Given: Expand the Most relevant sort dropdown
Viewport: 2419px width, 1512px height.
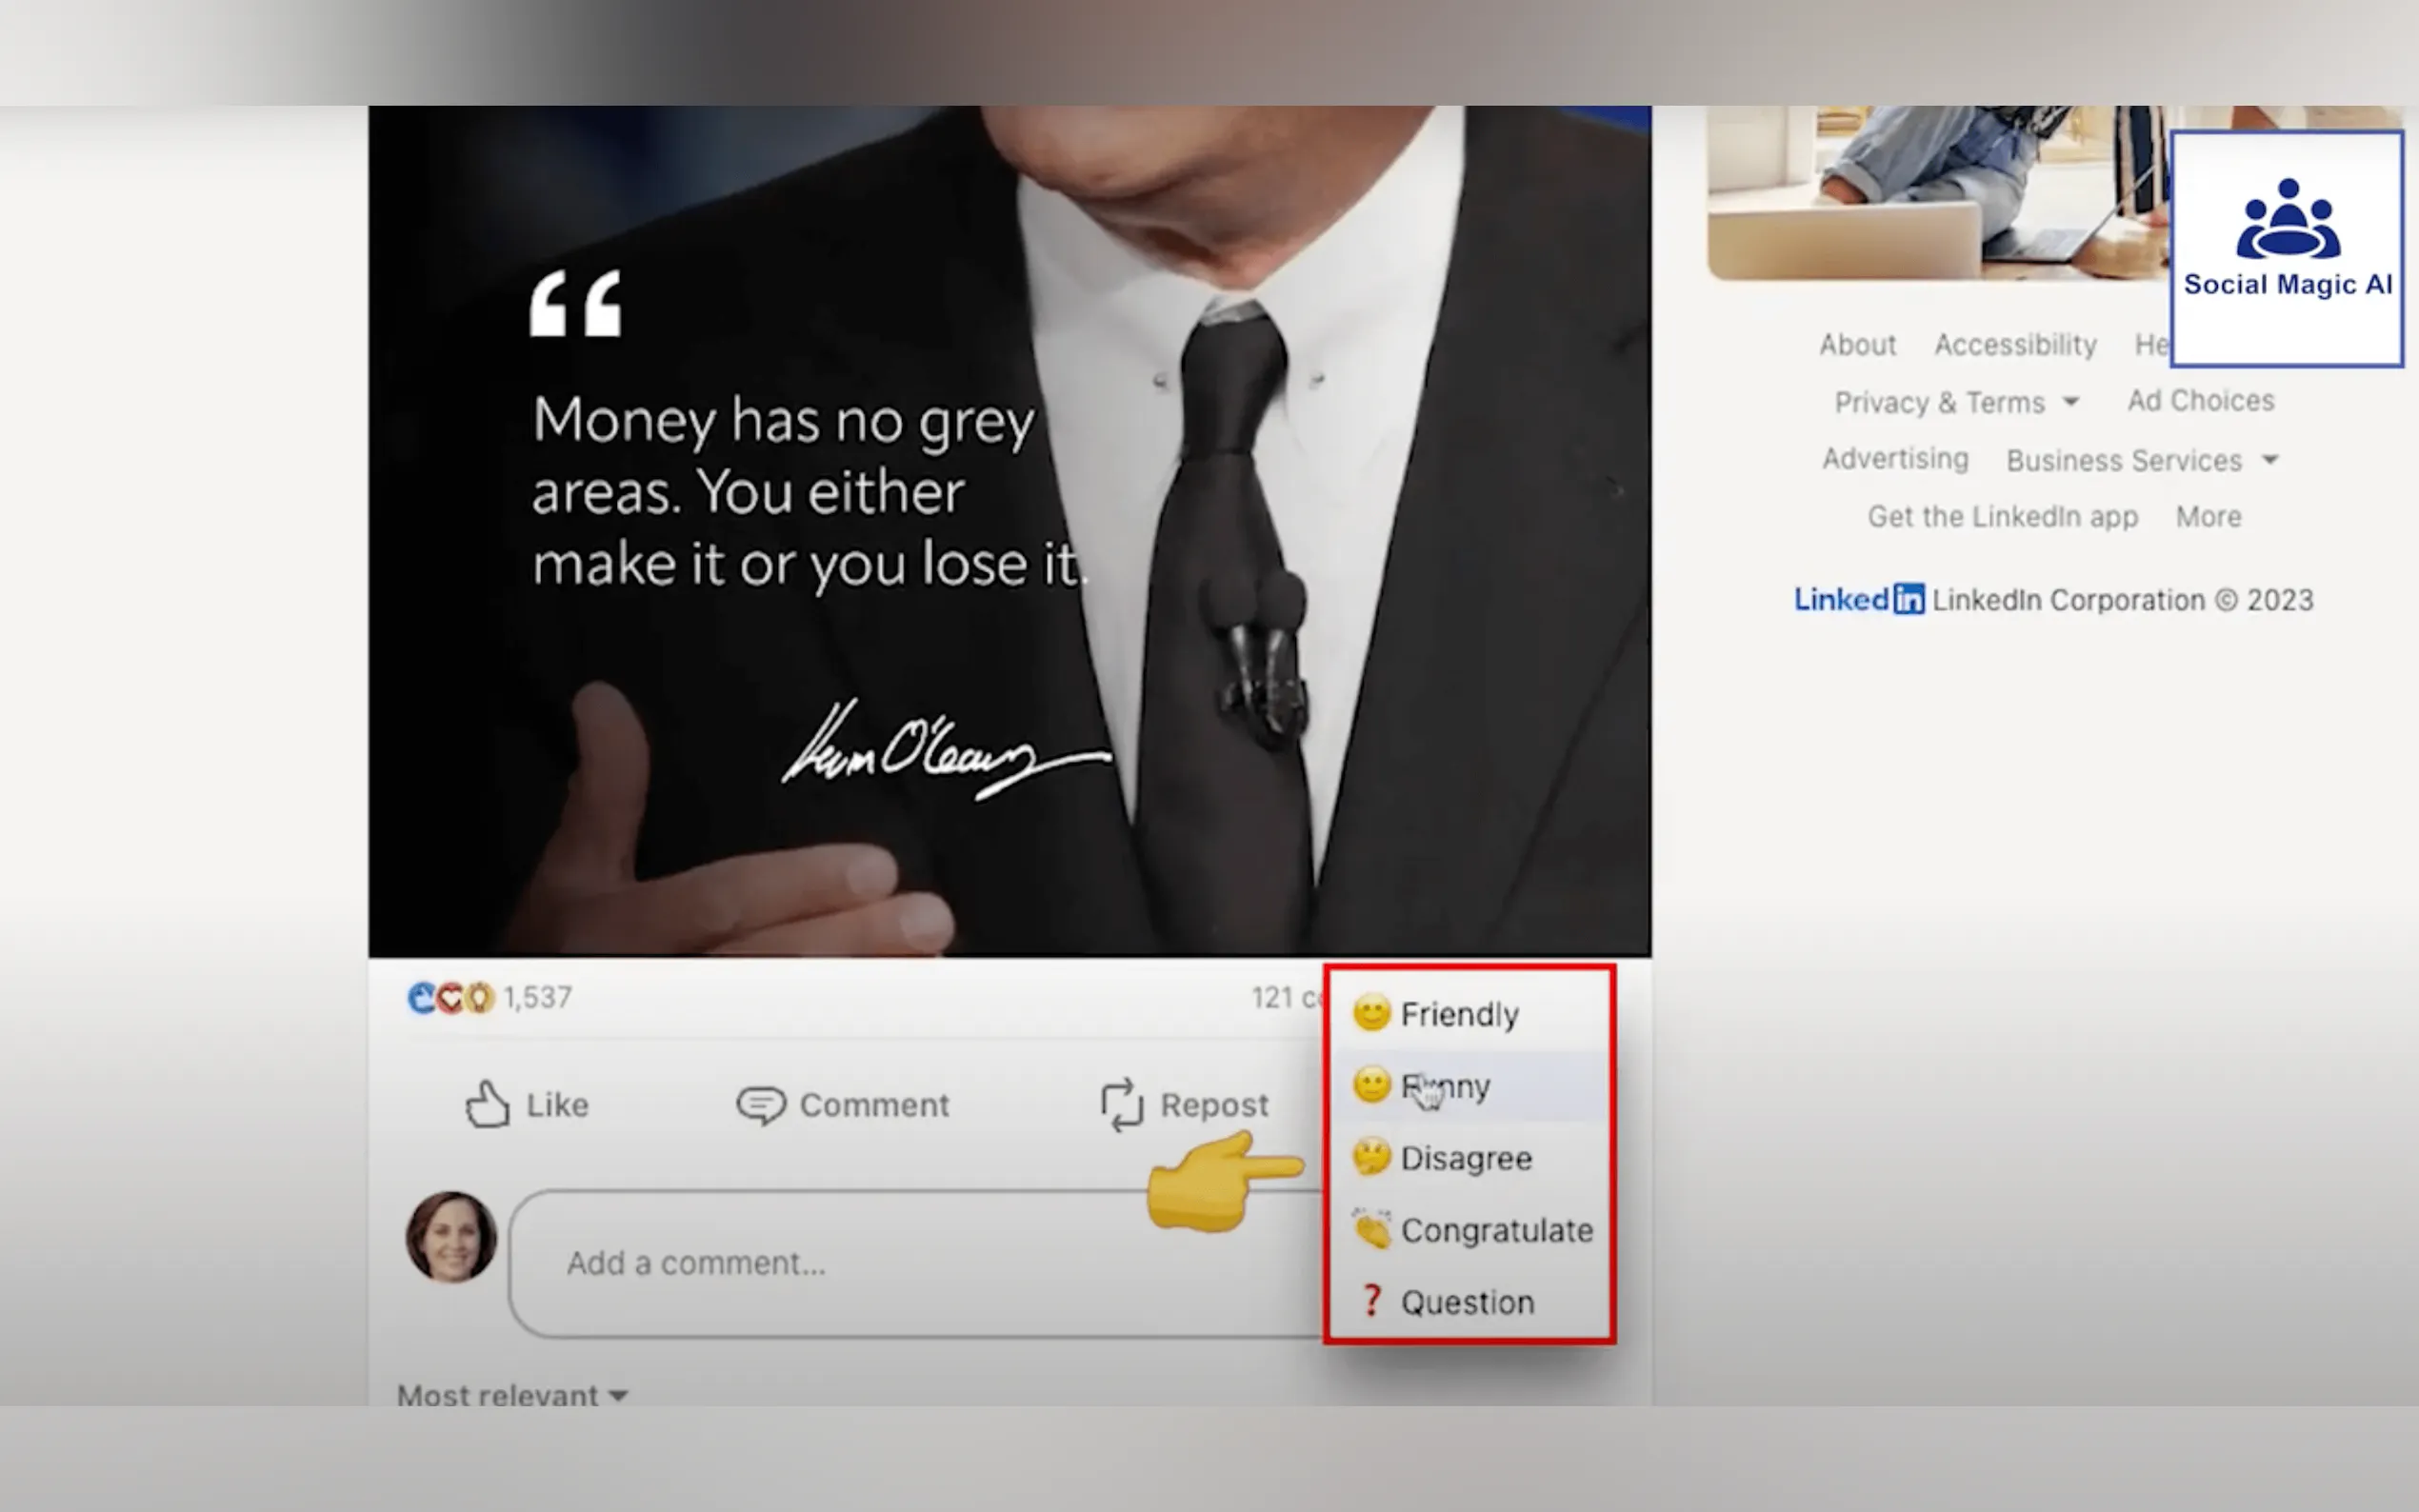Looking at the screenshot, I should 512,1394.
